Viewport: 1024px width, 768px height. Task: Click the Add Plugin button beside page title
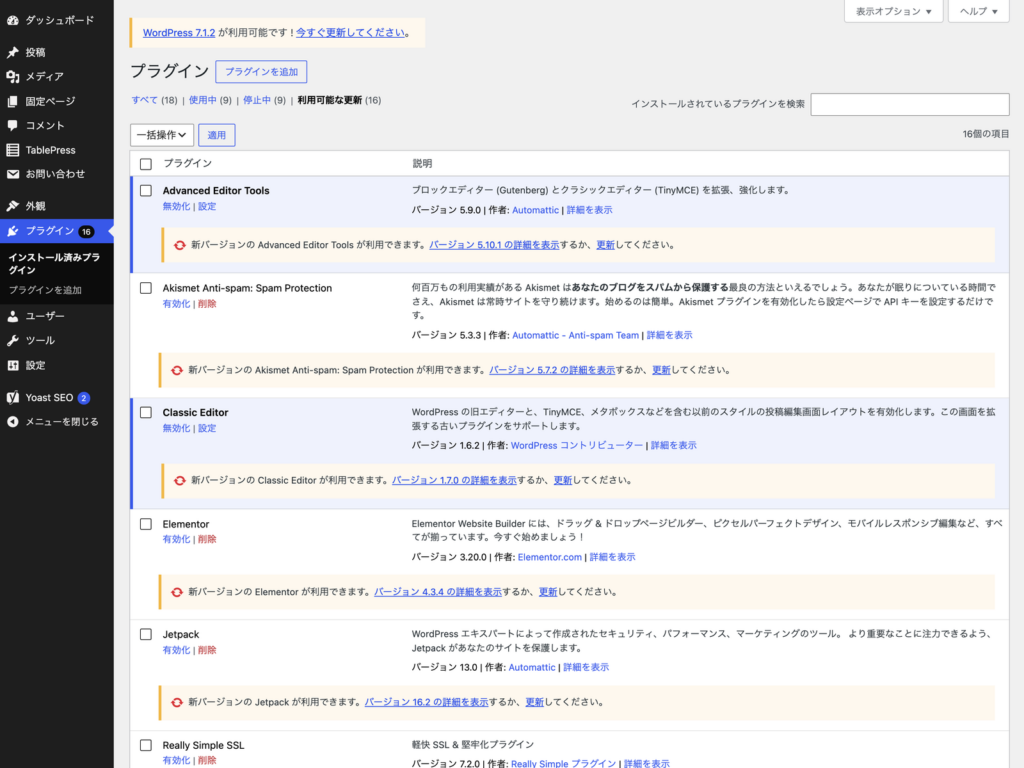pyautogui.click(x=261, y=72)
